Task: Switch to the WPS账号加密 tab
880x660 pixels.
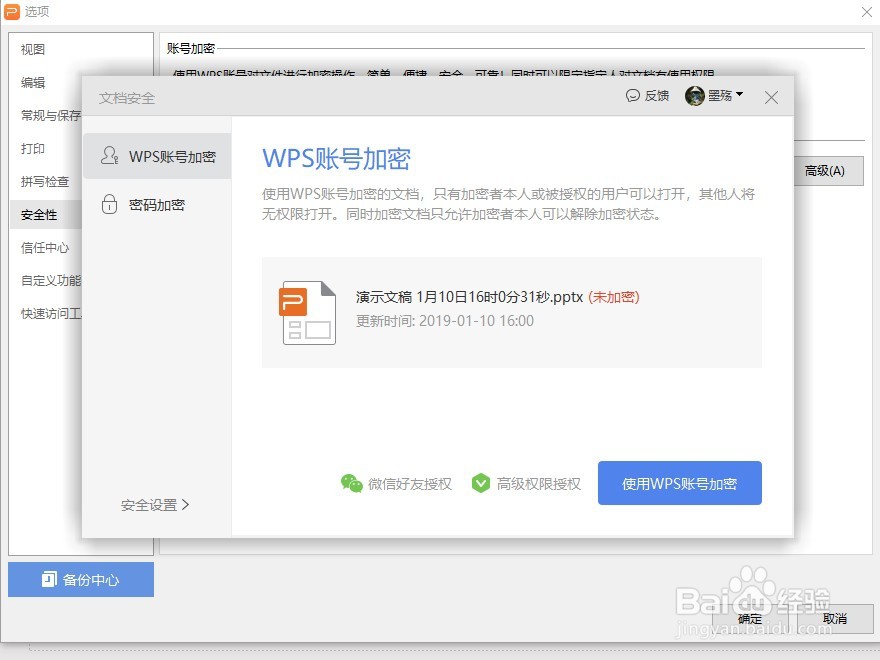Action: (157, 156)
